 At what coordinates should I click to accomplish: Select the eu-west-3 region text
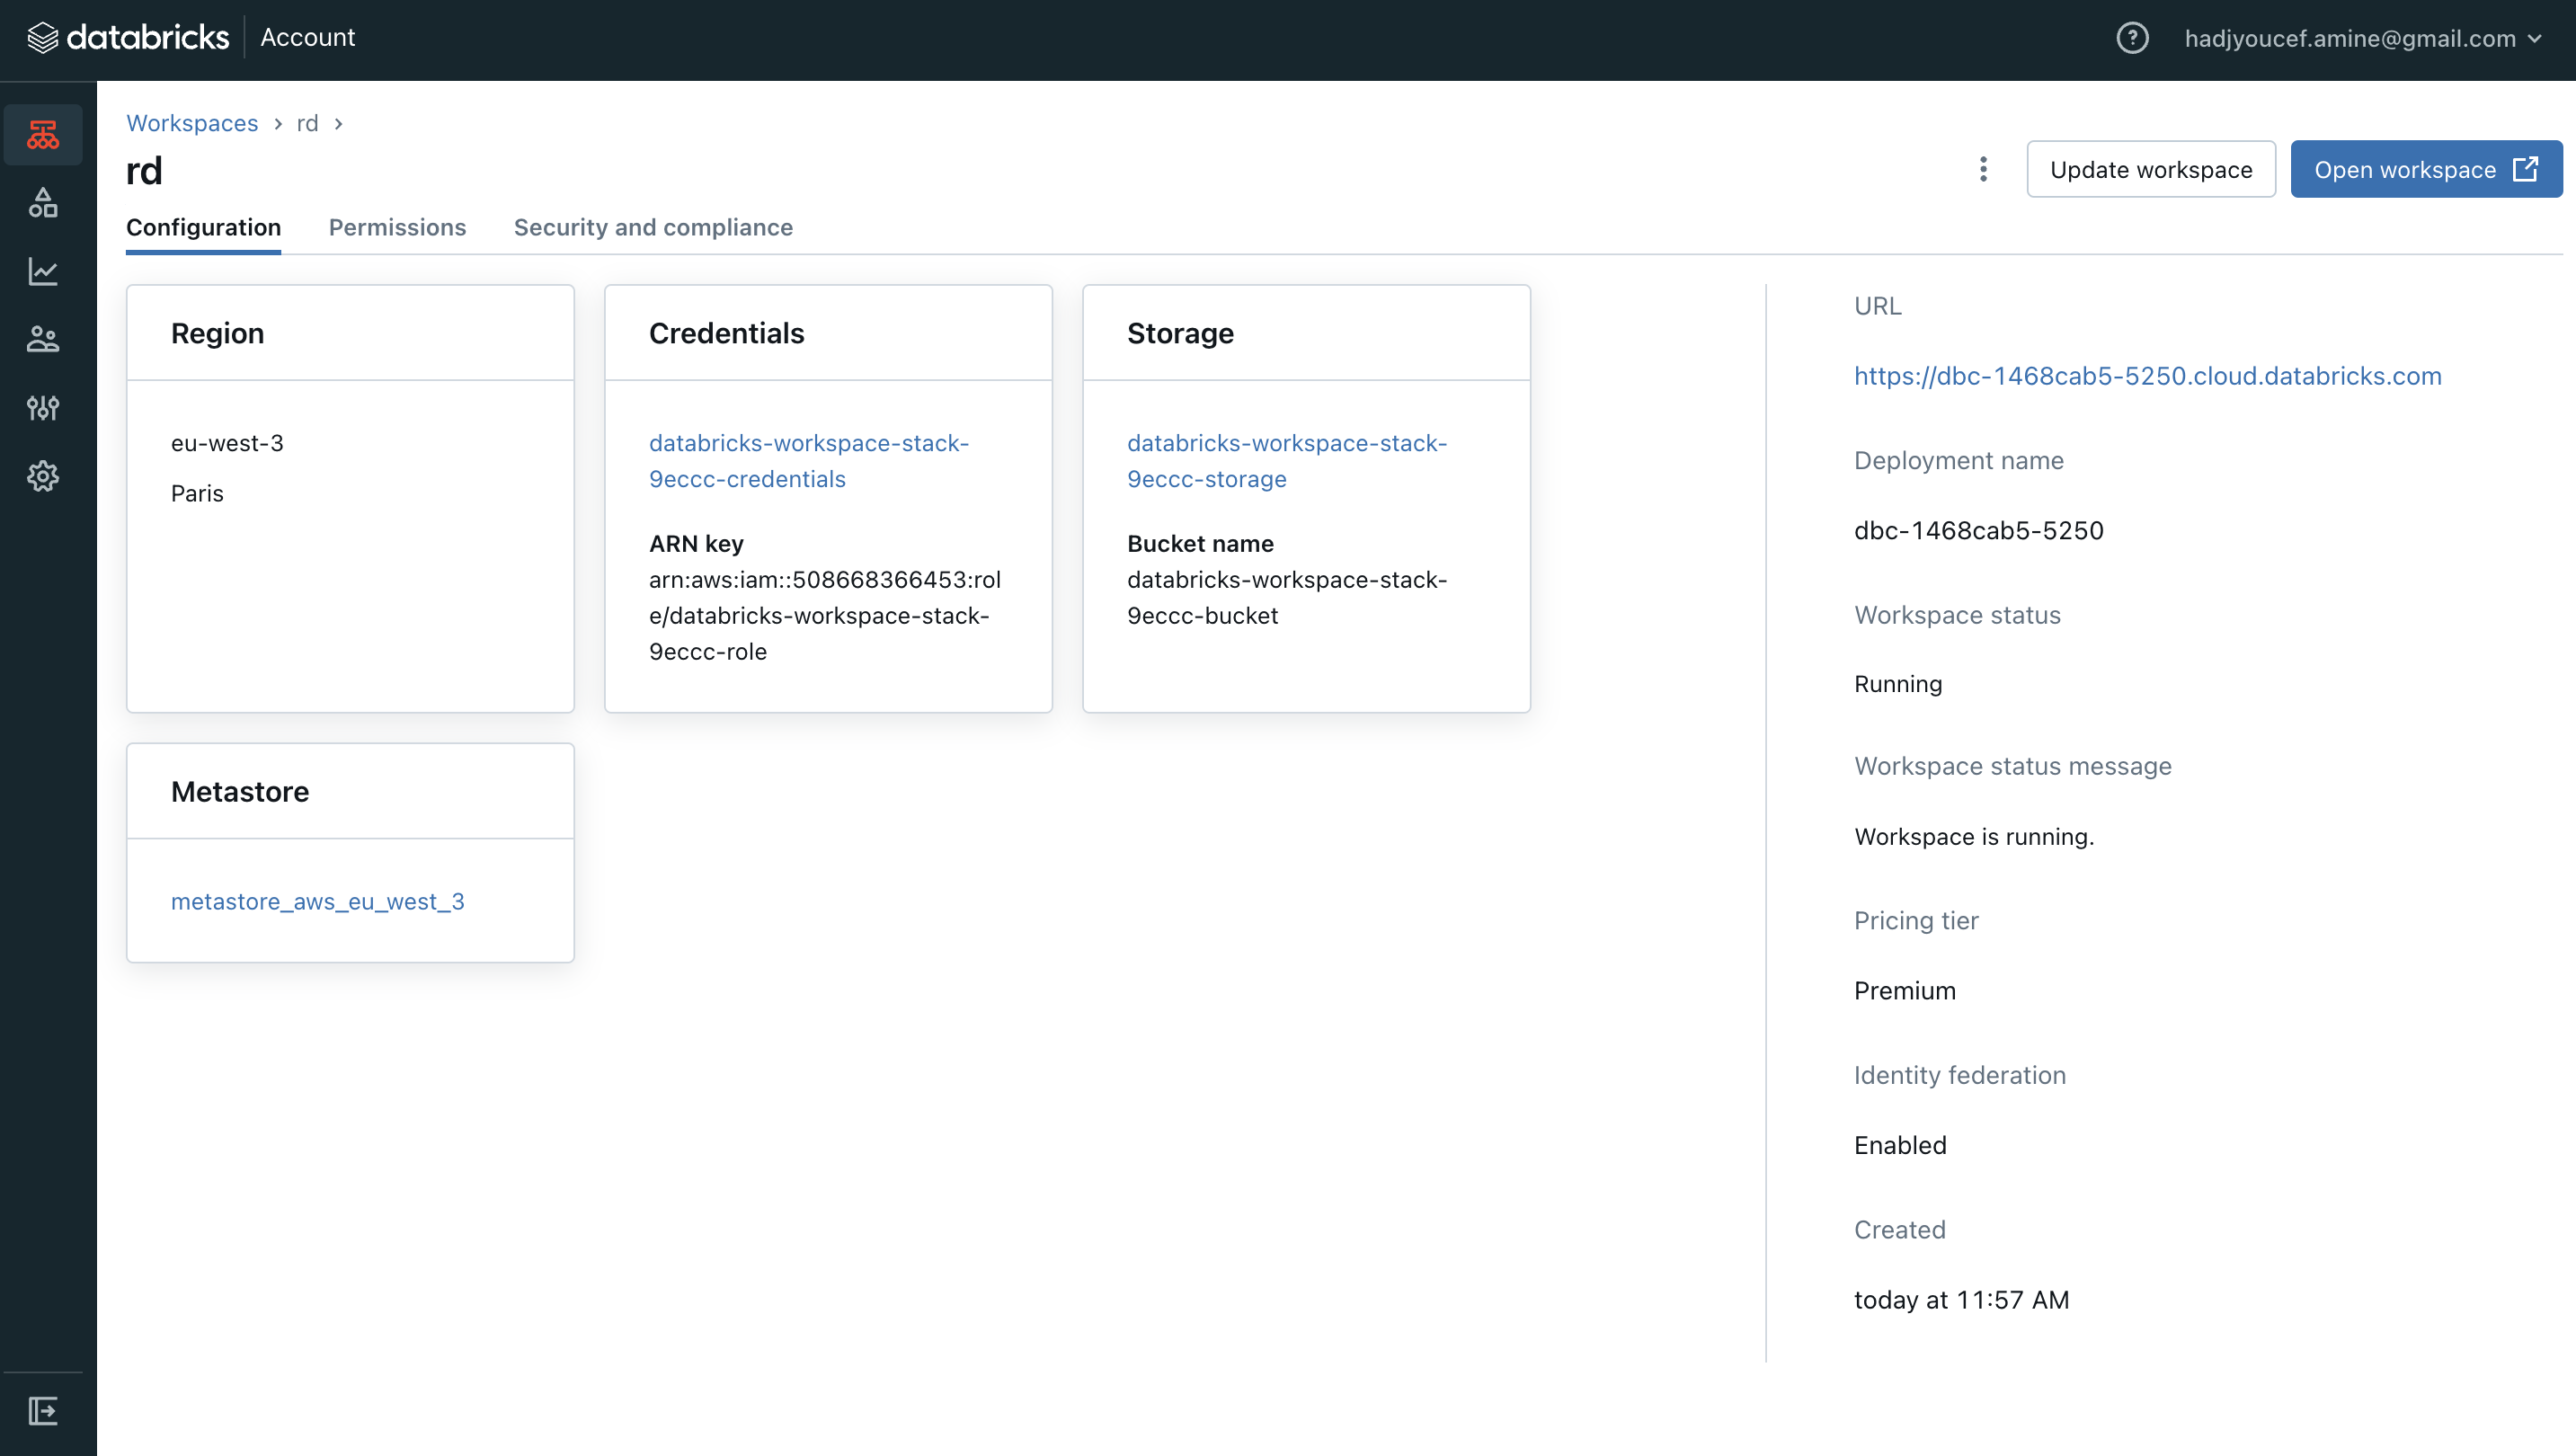point(227,443)
